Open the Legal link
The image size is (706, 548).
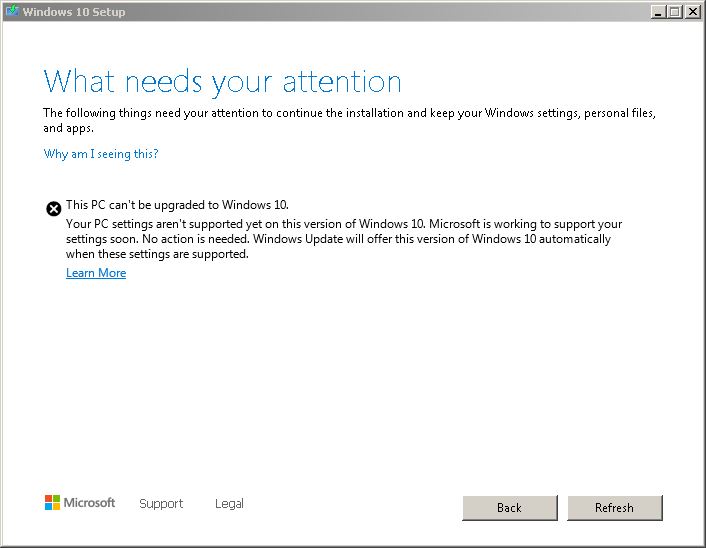[x=229, y=503]
